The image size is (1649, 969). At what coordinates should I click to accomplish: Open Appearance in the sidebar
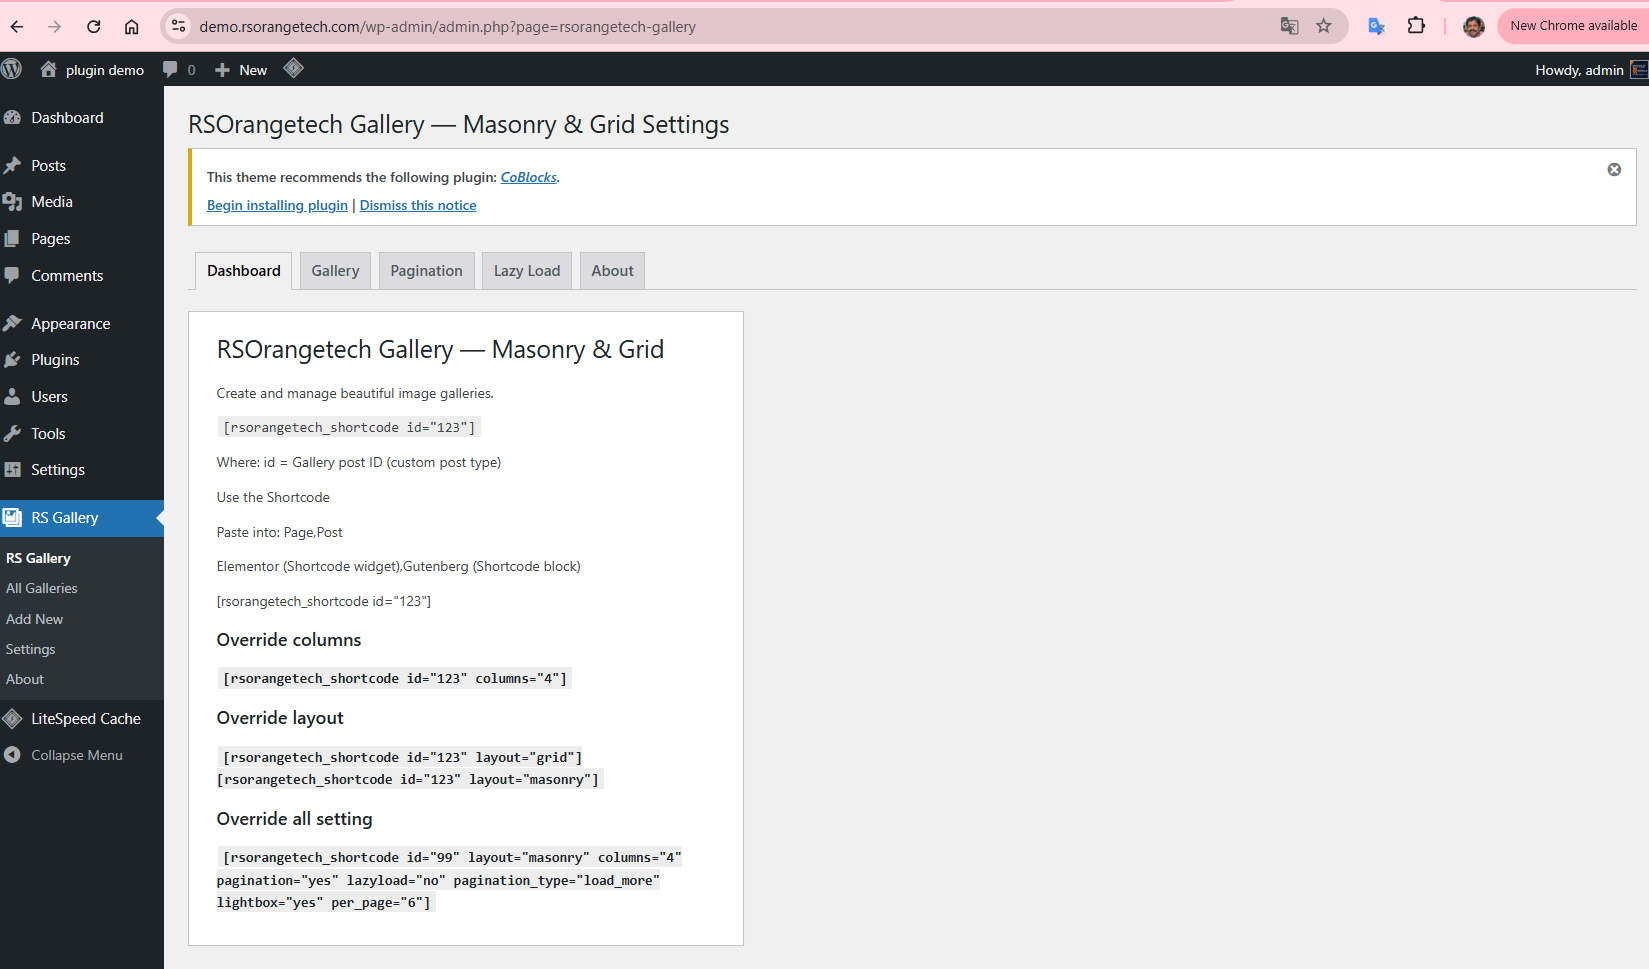(x=82, y=324)
